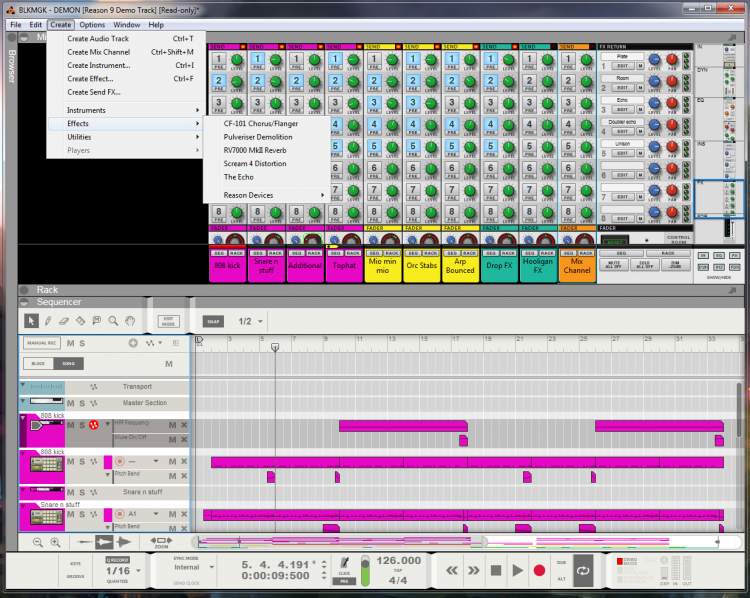Viewport: 750px width, 598px height.
Task: Click the Stop transport button
Action: (x=496, y=570)
